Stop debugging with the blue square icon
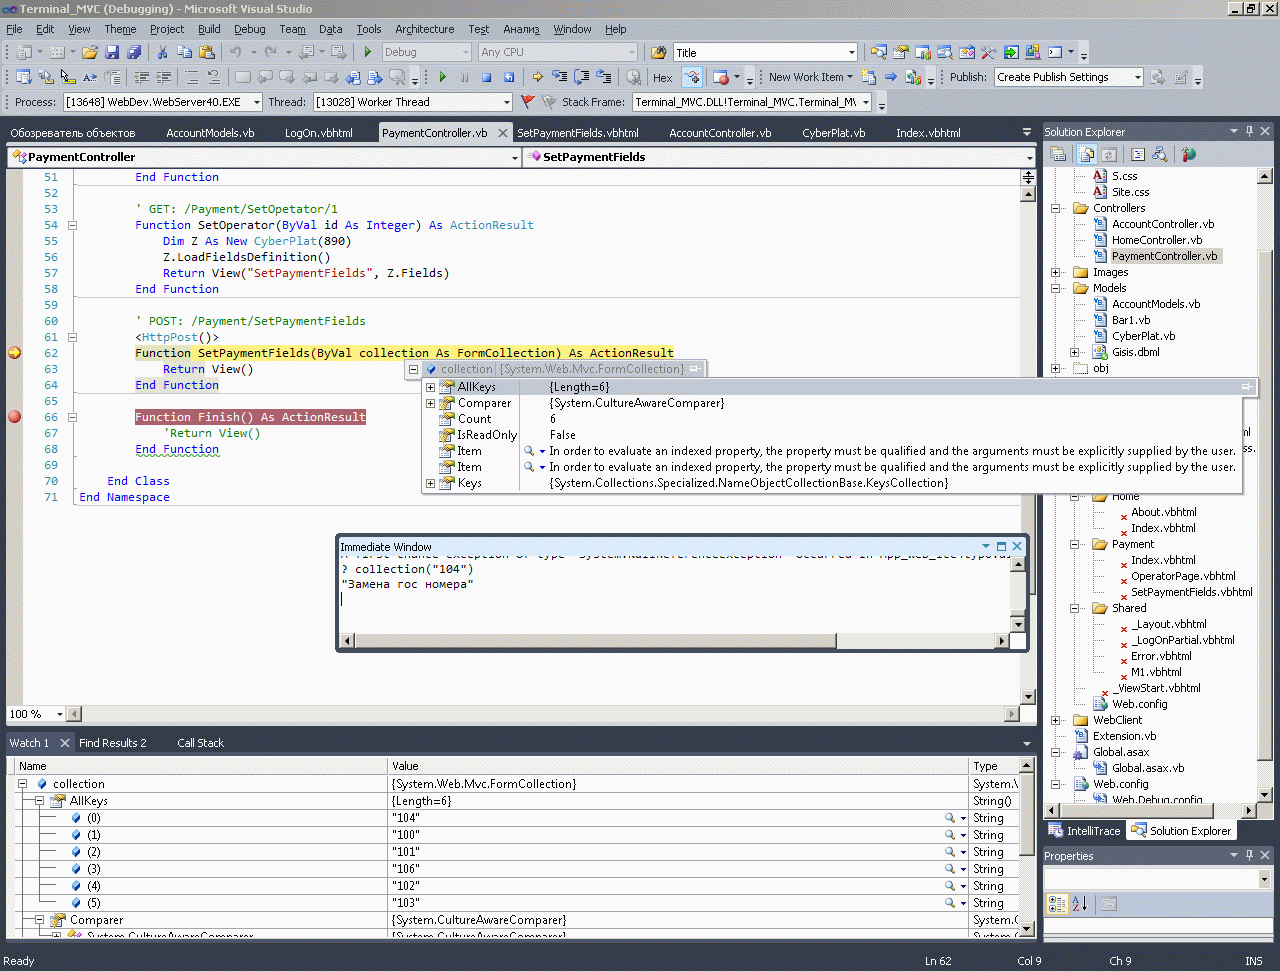Image resolution: width=1280 pixels, height=972 pixels. [486, 77]
